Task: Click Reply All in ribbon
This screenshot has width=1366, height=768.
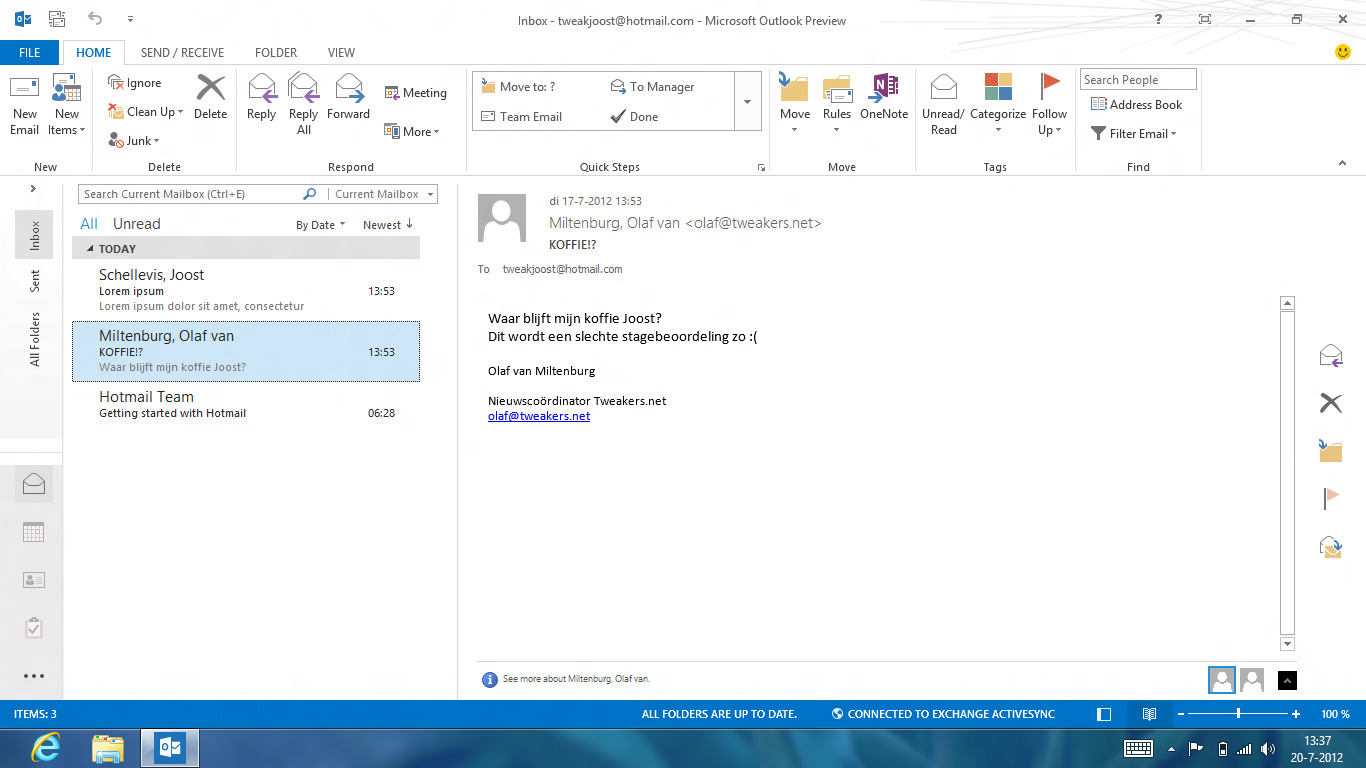Action: point(303,105)
